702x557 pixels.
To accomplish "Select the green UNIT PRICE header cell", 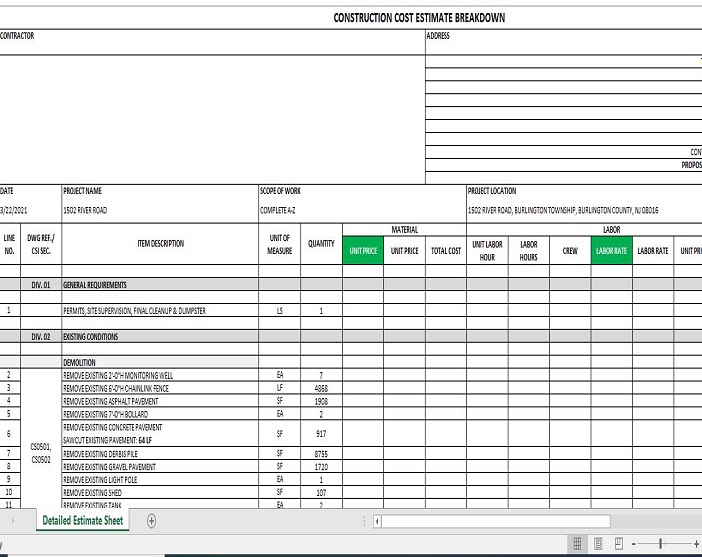I will point(363,251).
